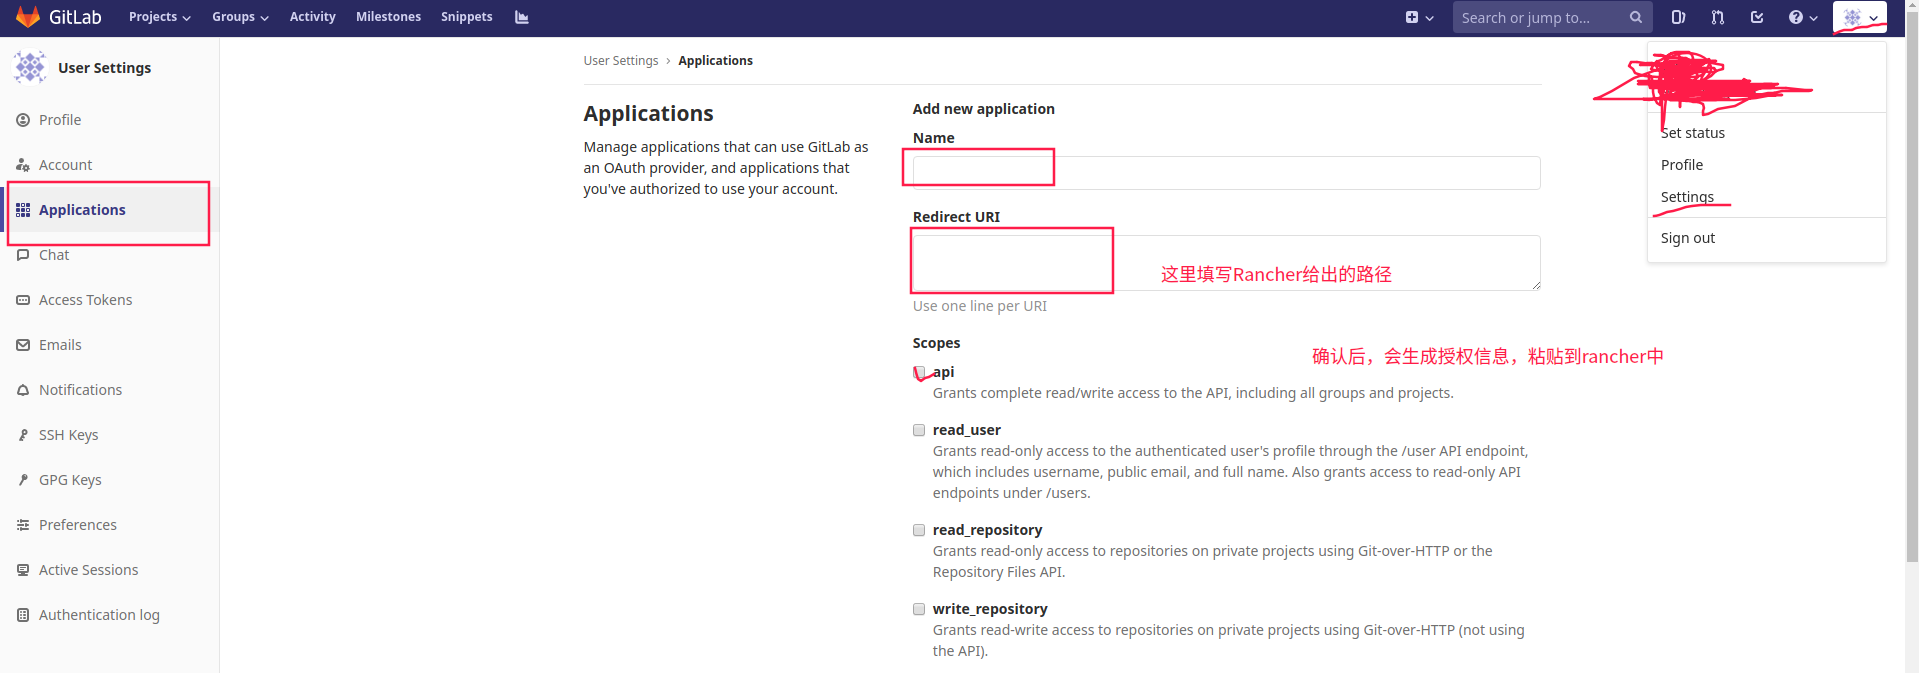Expand the Groups dropdown menu

coord(240,17)
